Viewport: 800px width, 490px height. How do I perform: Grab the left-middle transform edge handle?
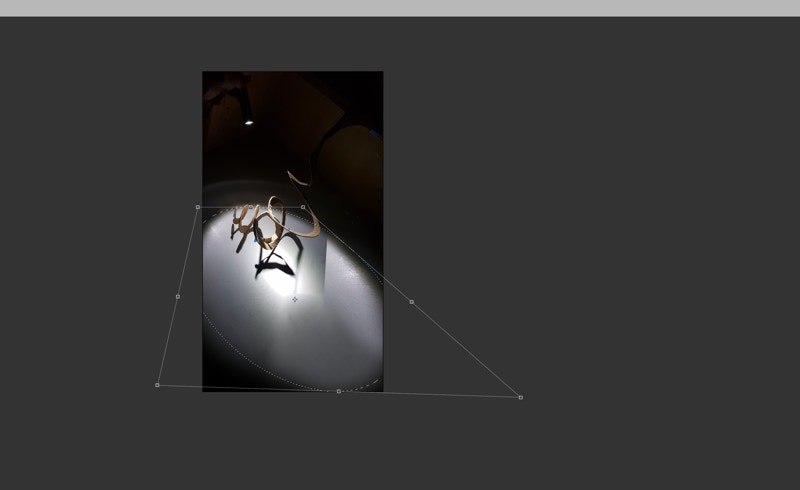[x=178, y=297]
